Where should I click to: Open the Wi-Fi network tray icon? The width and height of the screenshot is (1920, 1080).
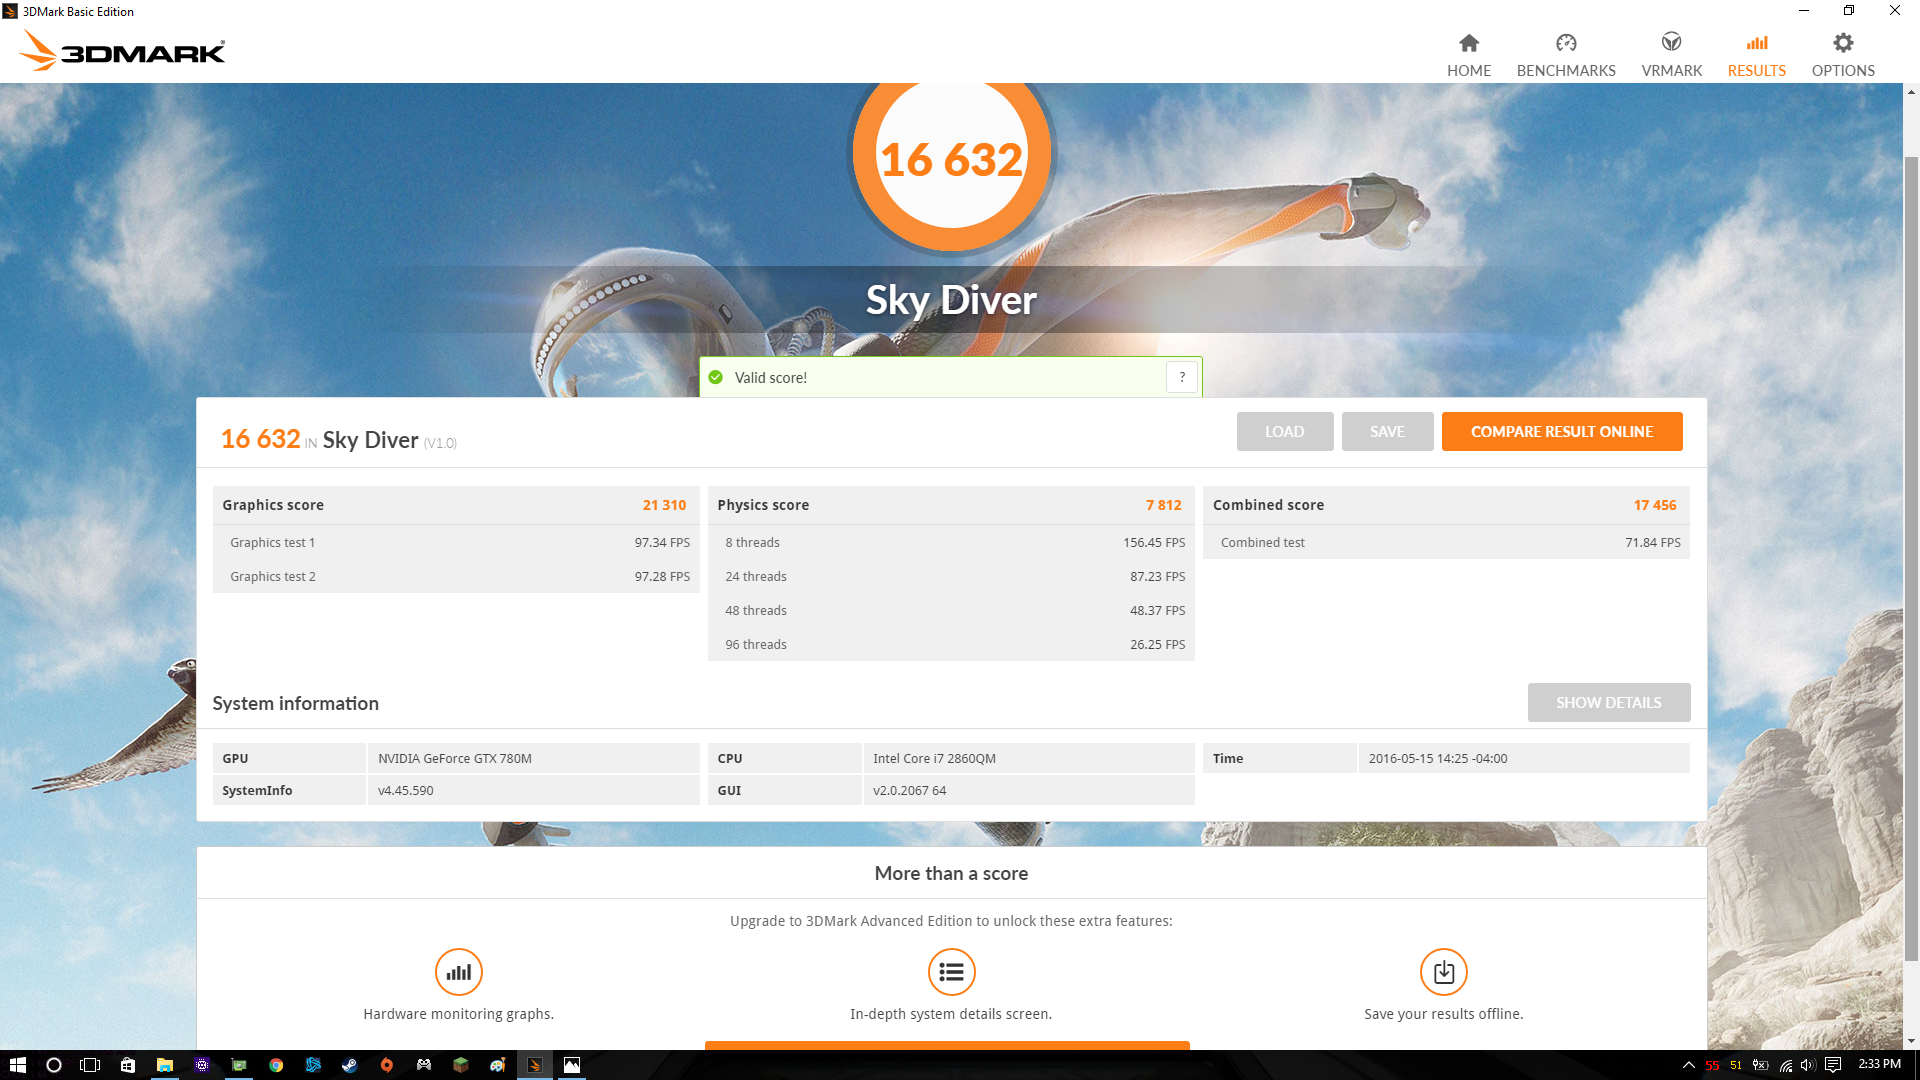(1786, 1065)
